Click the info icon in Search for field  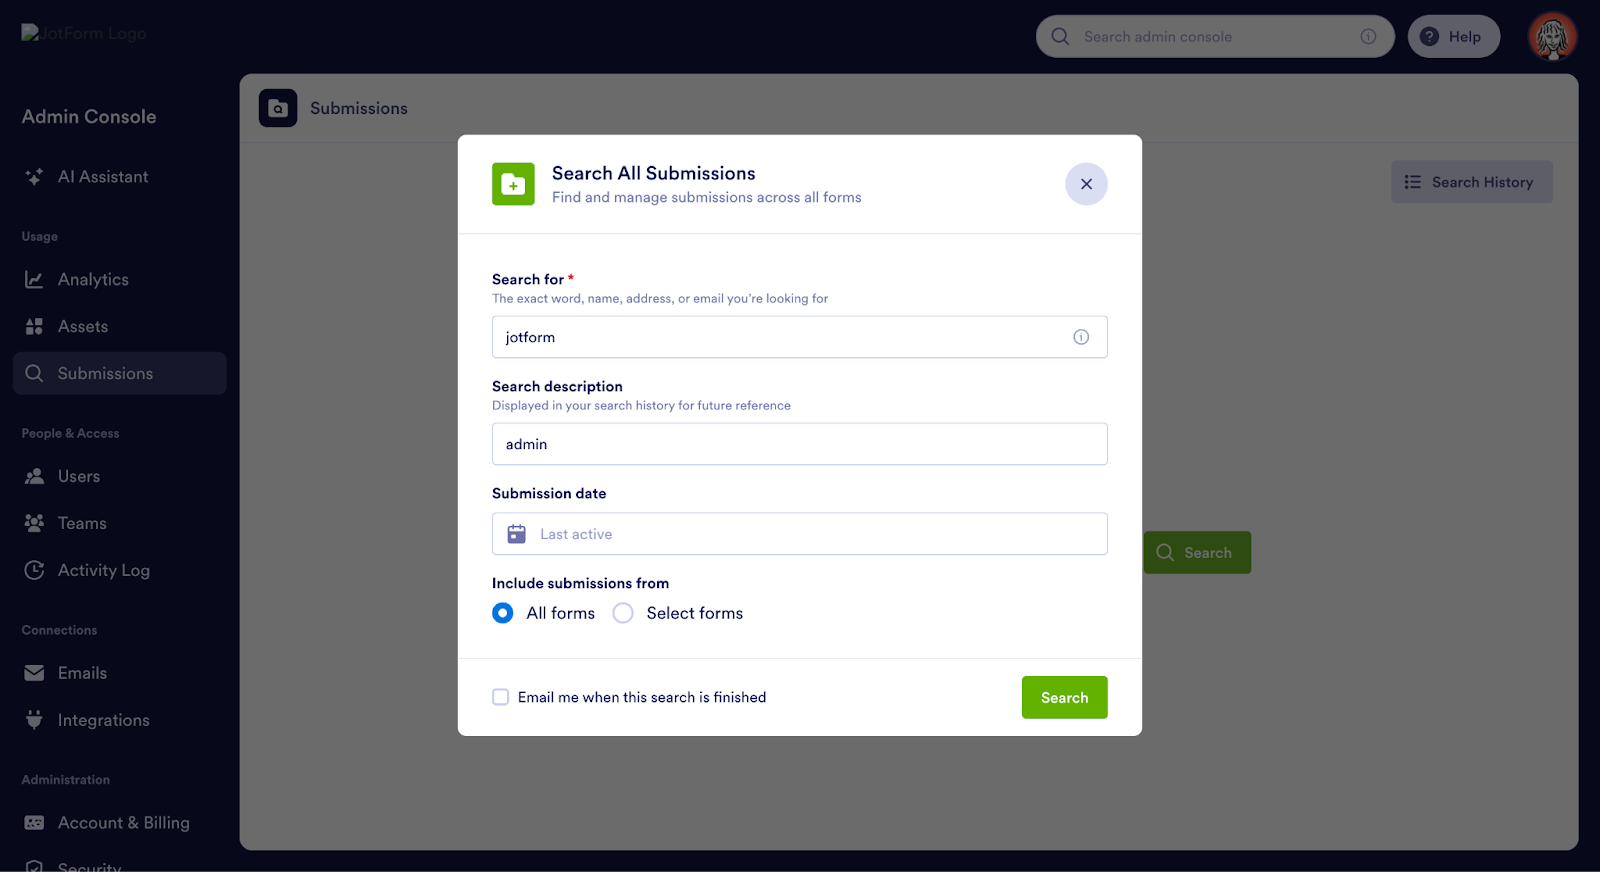[1081, 337]
